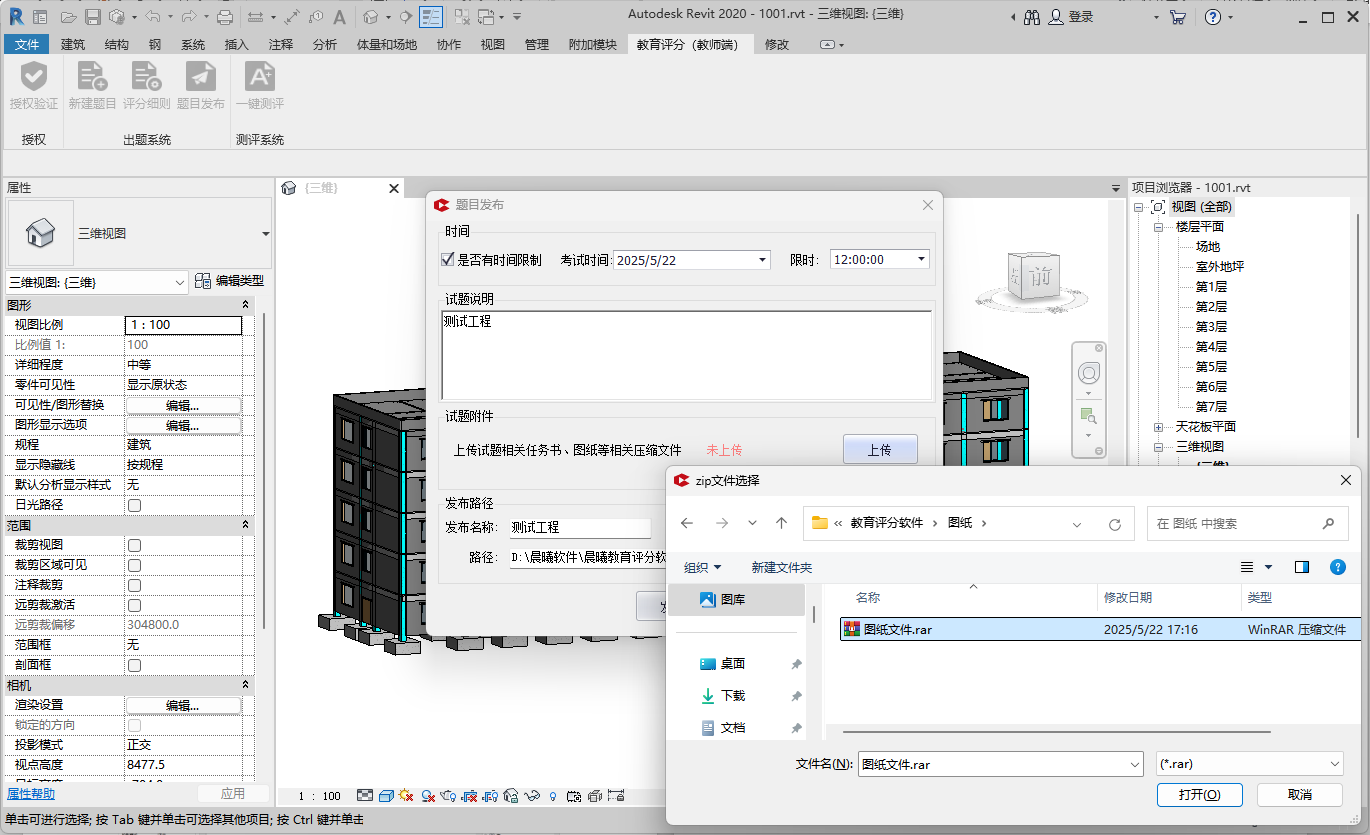The image size is (1370, 835).
Task: Click the ViewCube 前 face
Action: click(1040, 277)
